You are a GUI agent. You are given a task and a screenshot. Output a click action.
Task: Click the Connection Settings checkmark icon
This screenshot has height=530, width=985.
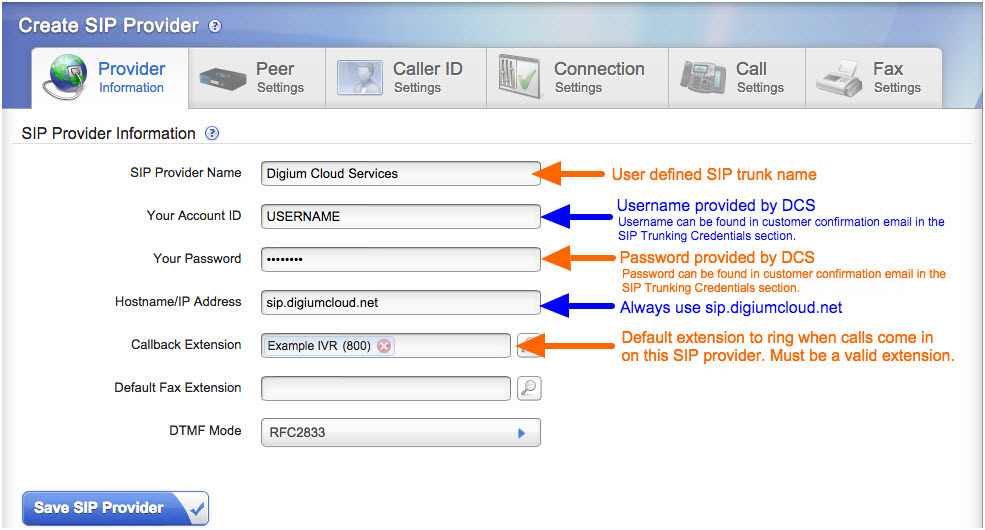click(519, 77)
